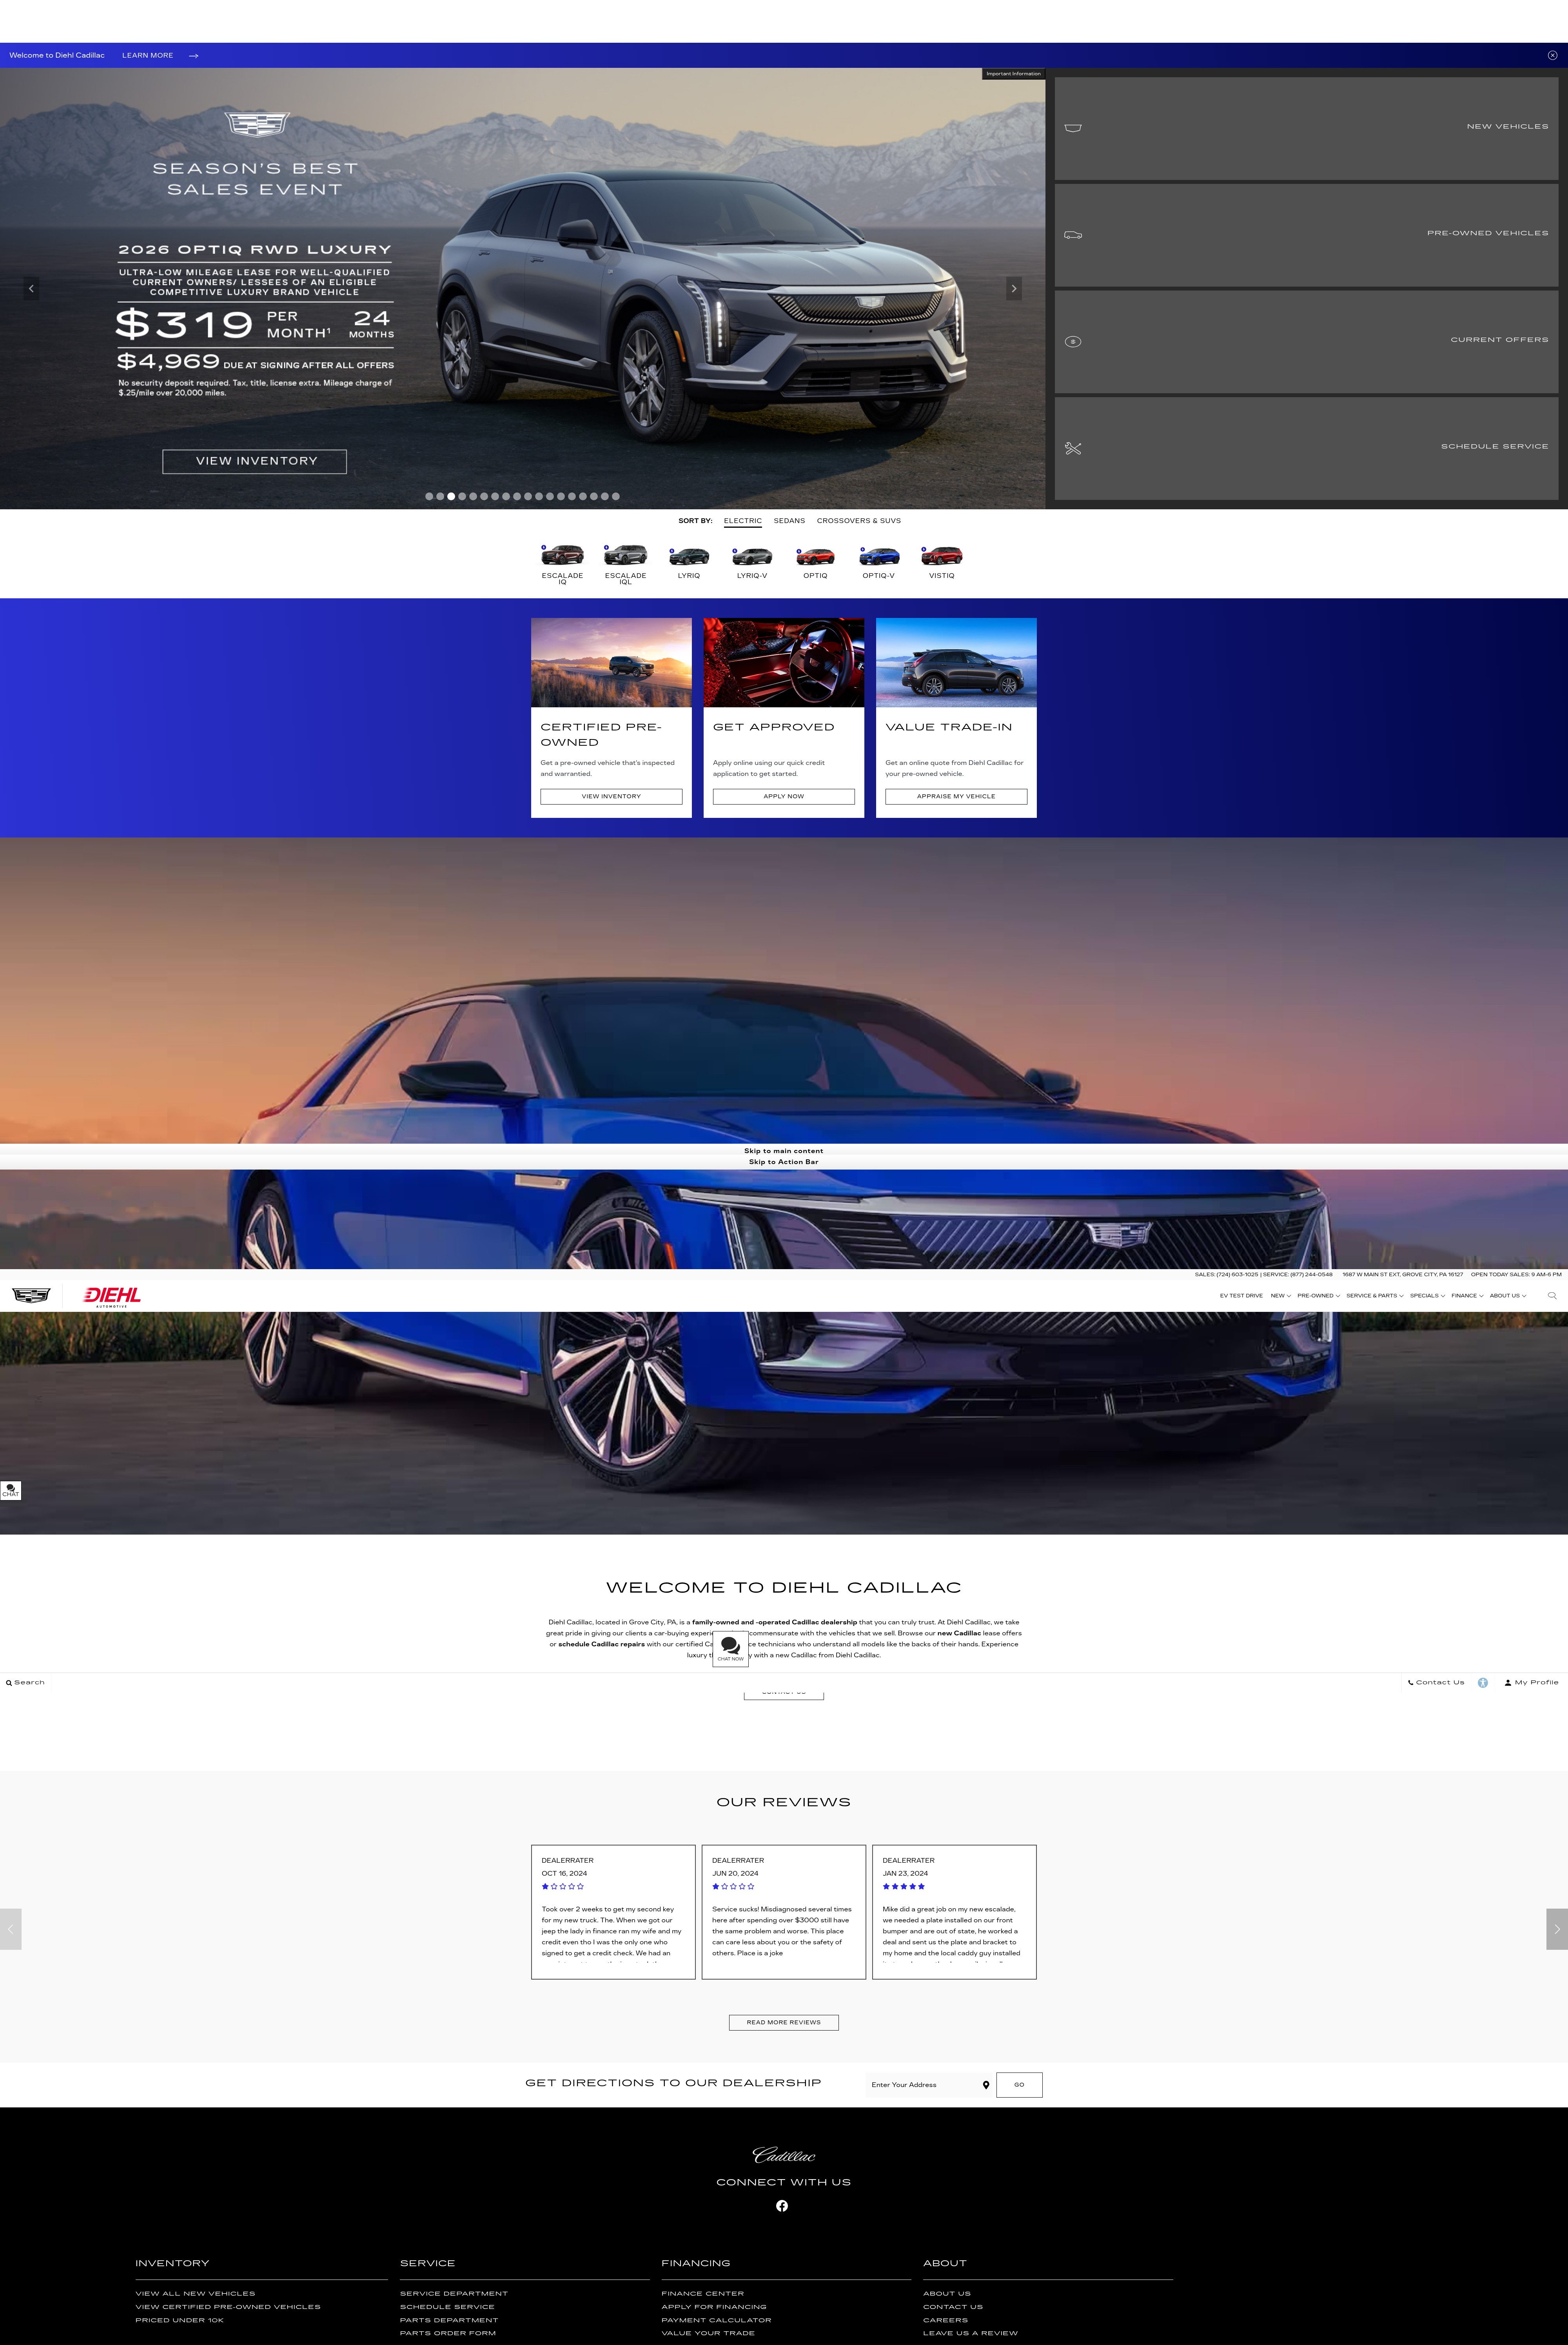Close the Welcome to Diehl Cadillac banner
Viewport: 1568px width, 2345px height.
pyautogui.click(x=1552, y=55)
